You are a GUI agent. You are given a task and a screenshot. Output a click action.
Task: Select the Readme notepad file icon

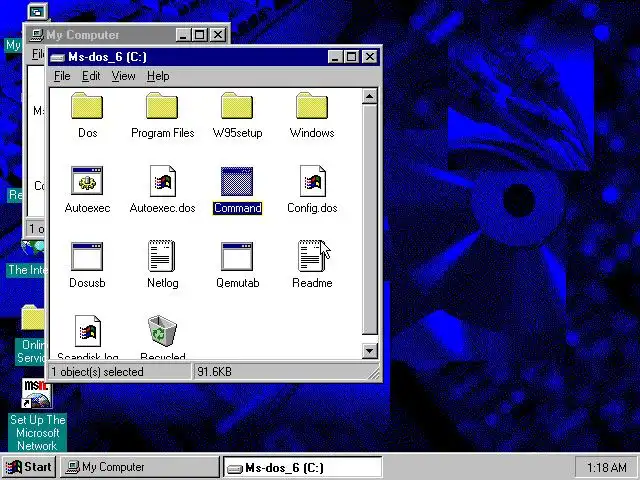[x=311, y=256]
